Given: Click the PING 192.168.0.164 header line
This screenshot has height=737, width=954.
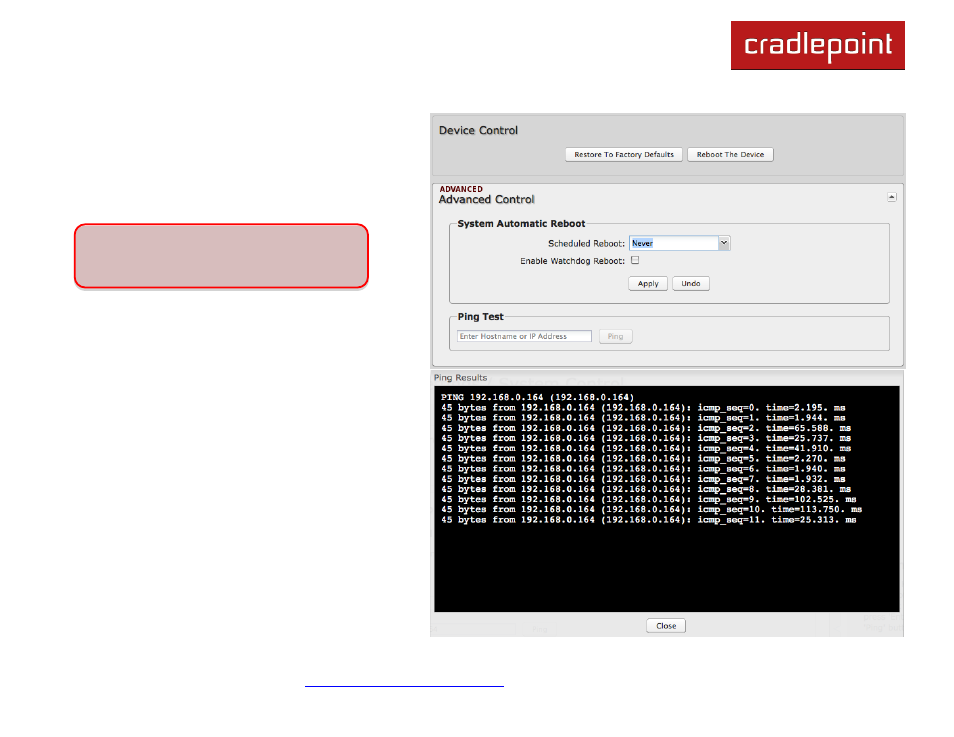Looking at the screenshot, I should pyautogui.click(x=537, y=397).
